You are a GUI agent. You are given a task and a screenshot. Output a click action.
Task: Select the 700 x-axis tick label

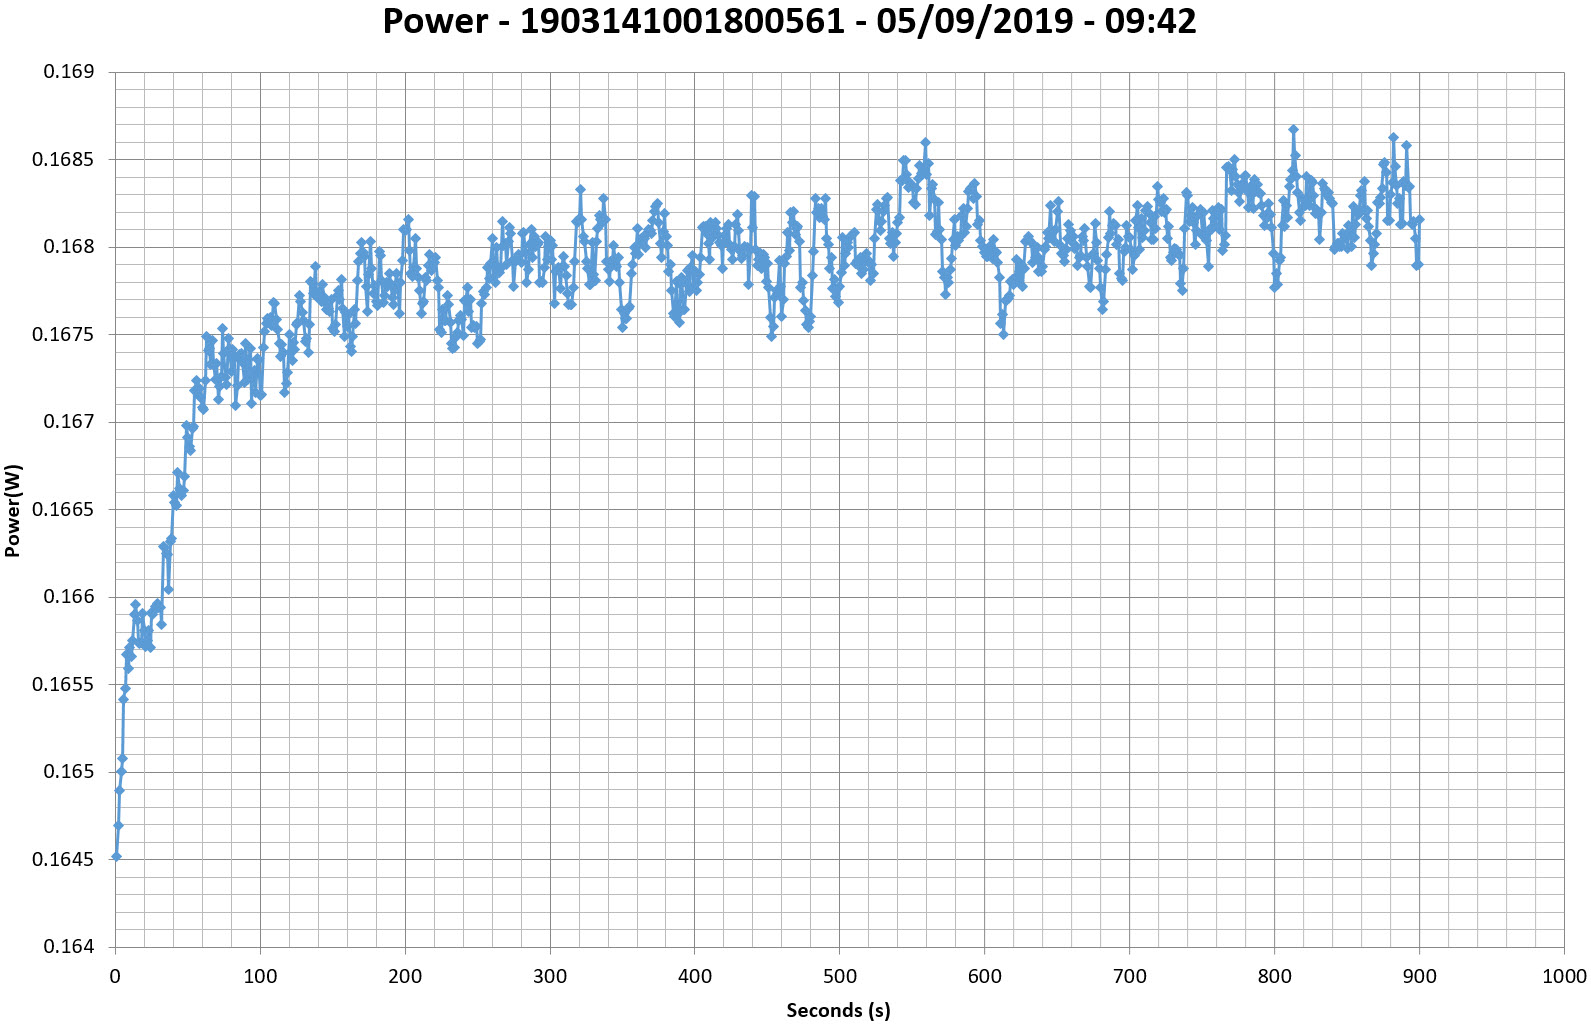click(1129, 977)
